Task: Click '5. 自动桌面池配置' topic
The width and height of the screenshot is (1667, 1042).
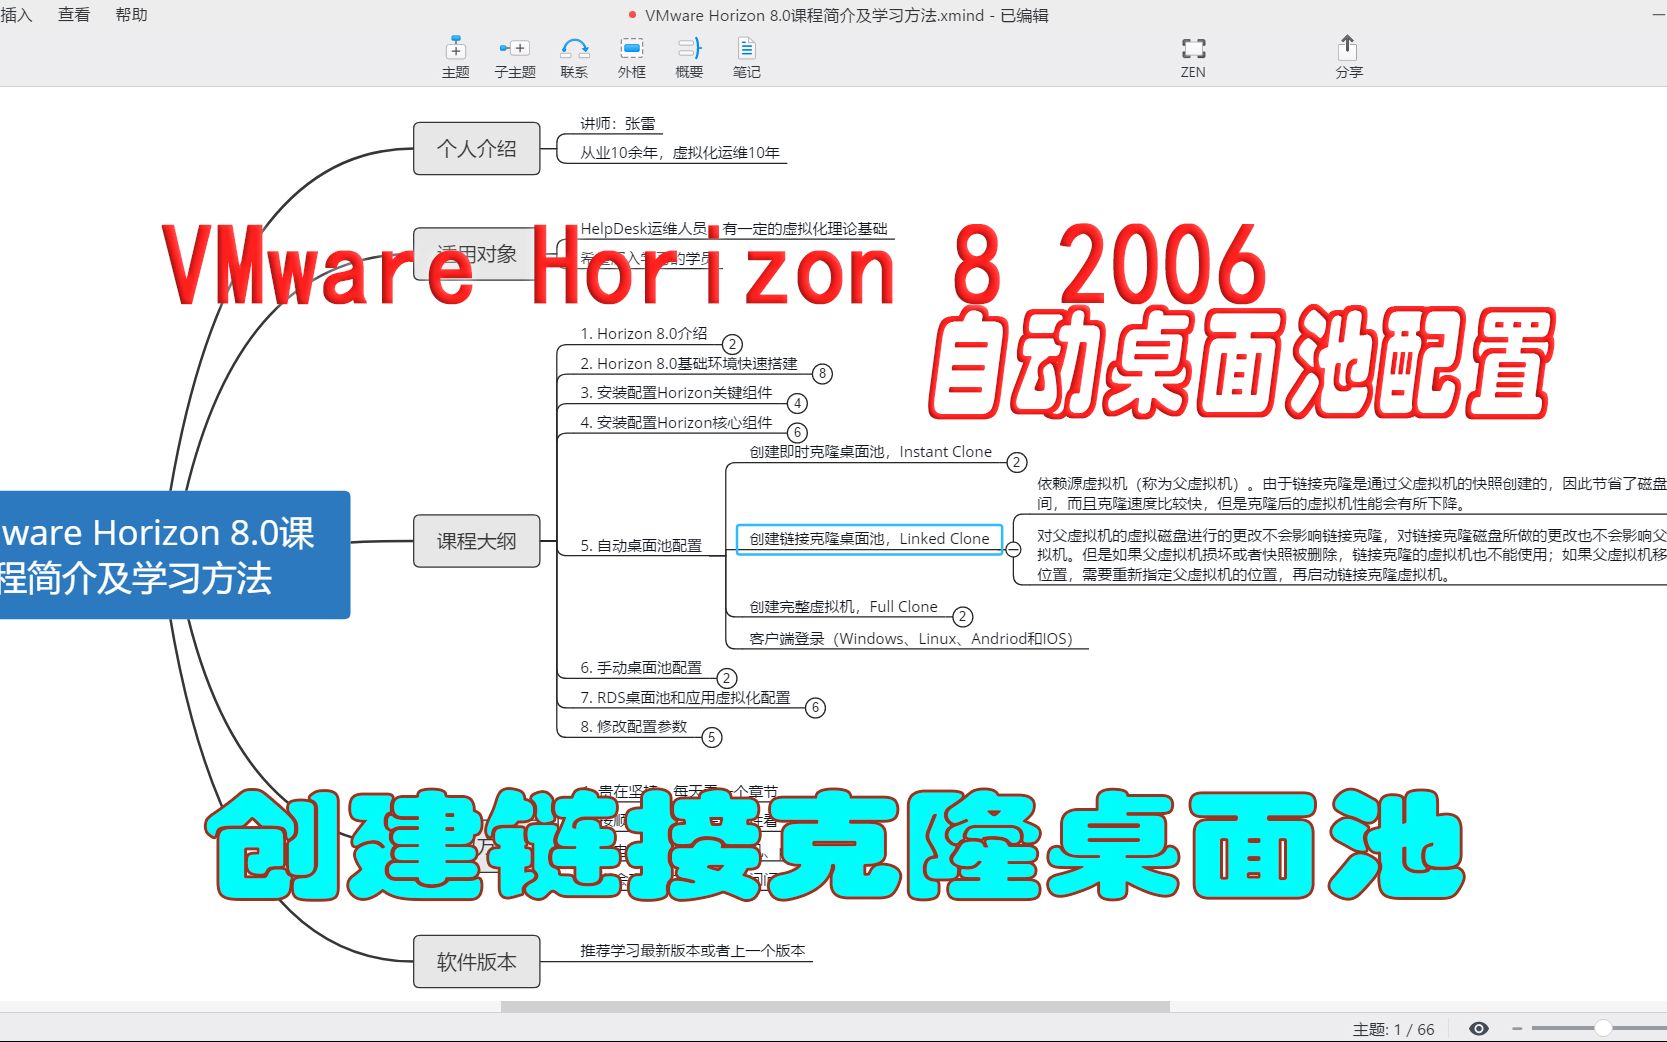Action: (641, 546)
